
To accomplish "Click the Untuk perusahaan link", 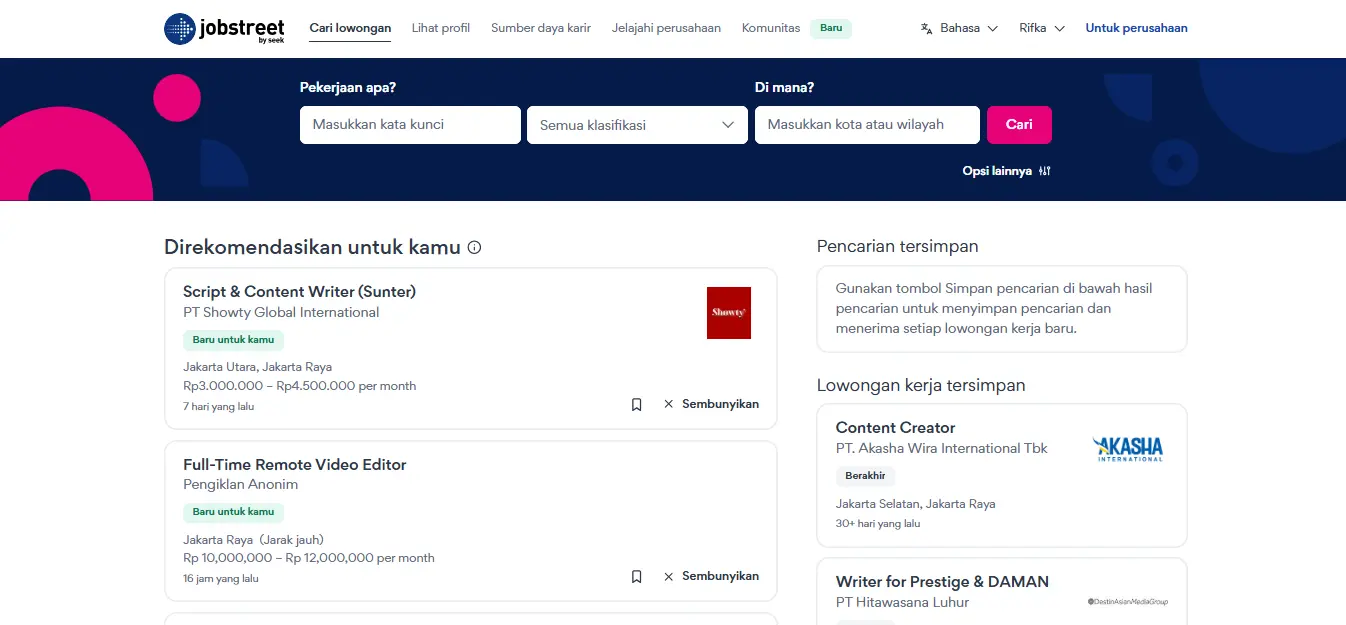I will (1137, 28).
